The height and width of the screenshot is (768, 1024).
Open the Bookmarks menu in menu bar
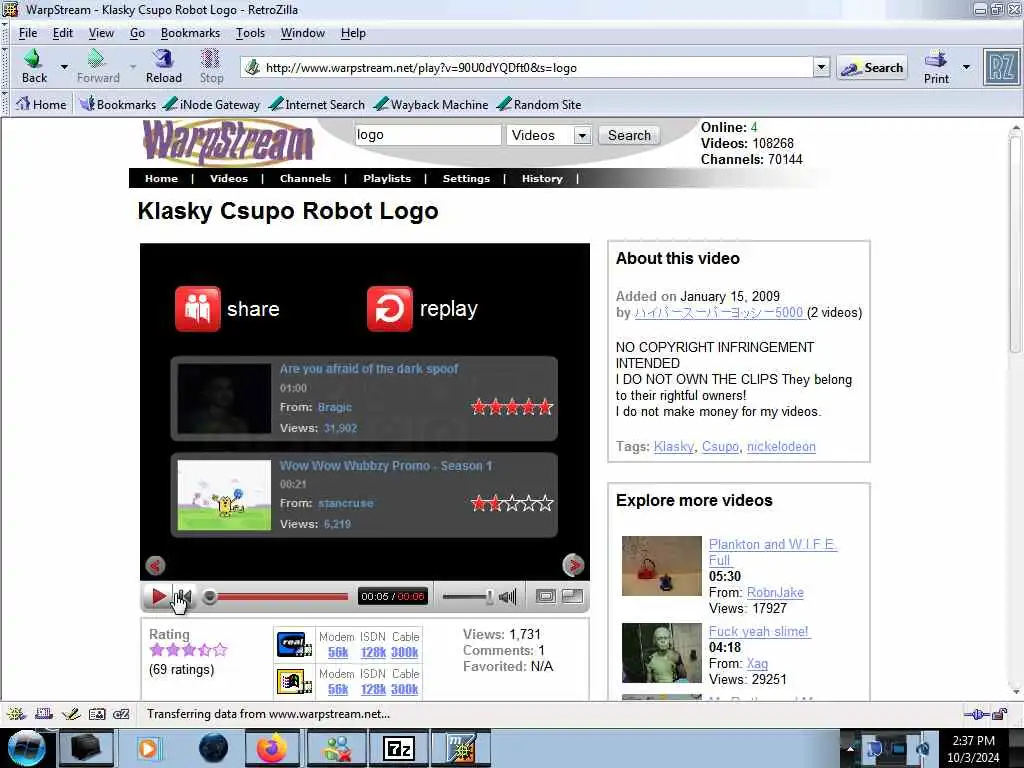tap(190, 33)
